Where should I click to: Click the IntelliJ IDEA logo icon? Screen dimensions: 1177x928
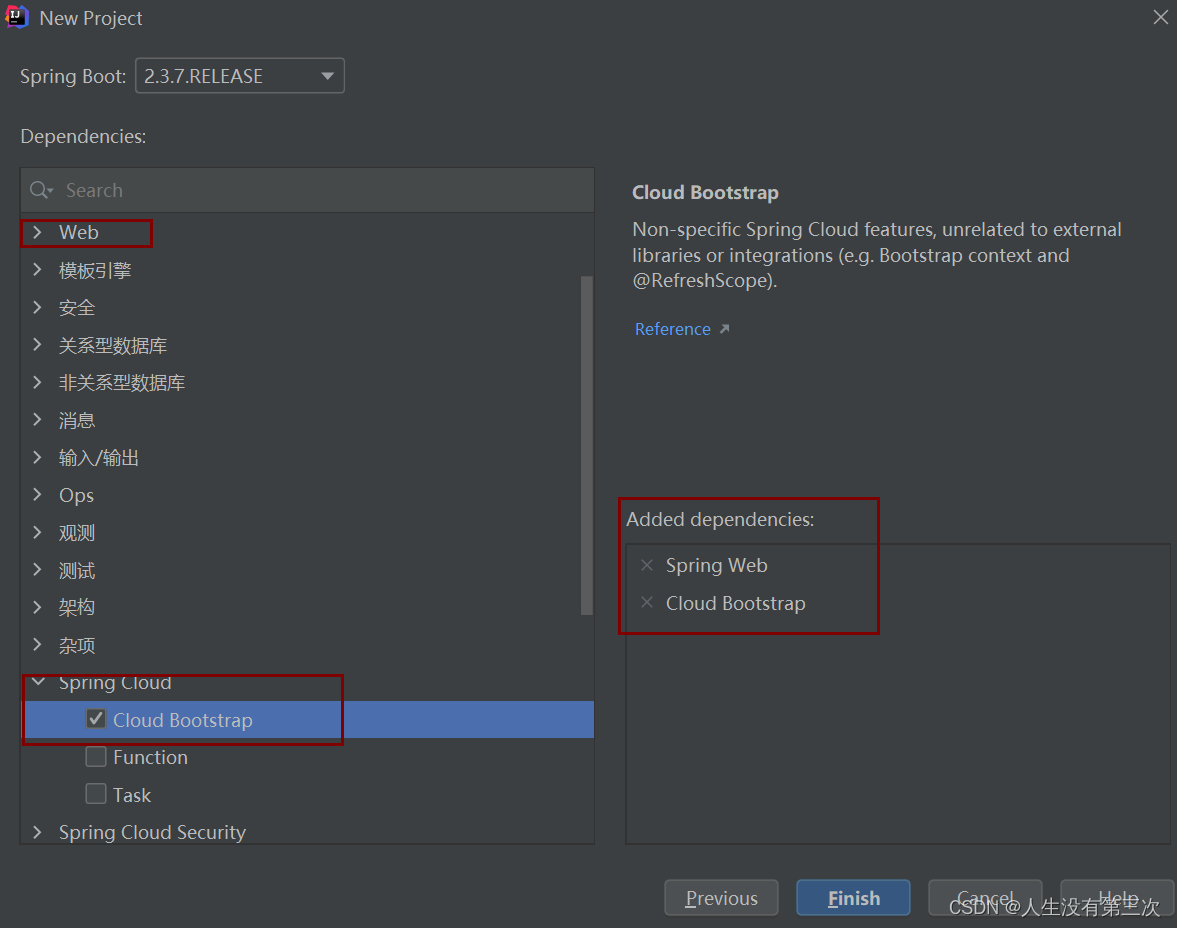[x=17, y=17]
